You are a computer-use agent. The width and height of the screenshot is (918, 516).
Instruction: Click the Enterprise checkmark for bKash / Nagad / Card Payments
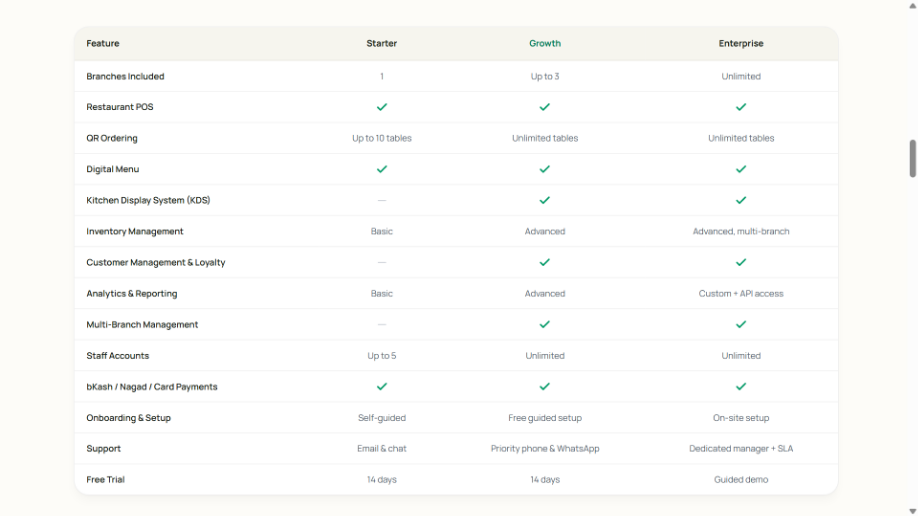[741, 387]
